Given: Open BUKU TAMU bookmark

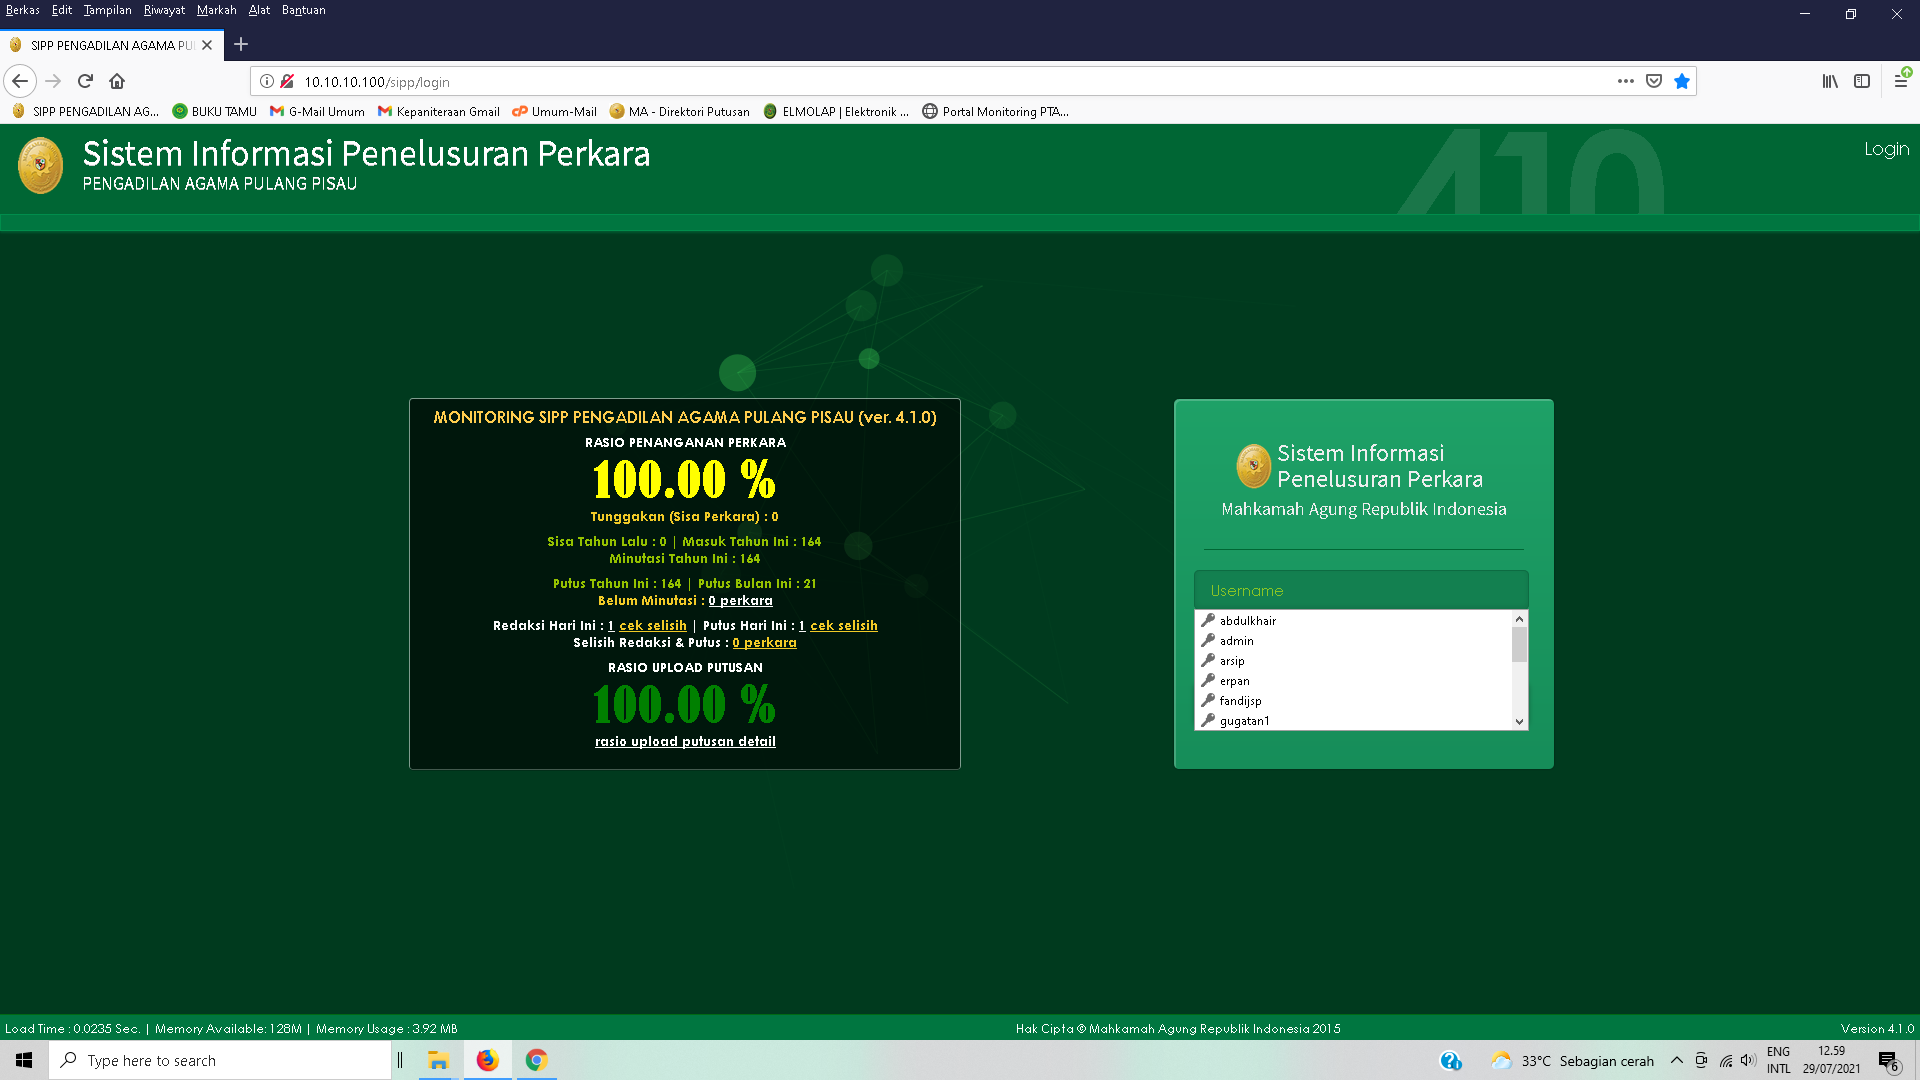Looking at the screenshot, I should click(x=214, y=112).
